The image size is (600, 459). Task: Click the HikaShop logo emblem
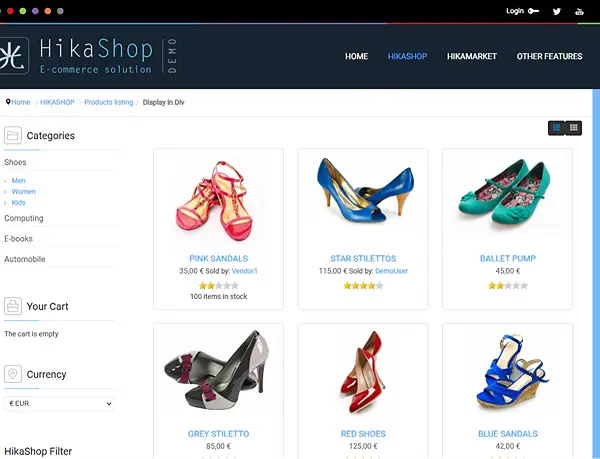click(14, 56)
